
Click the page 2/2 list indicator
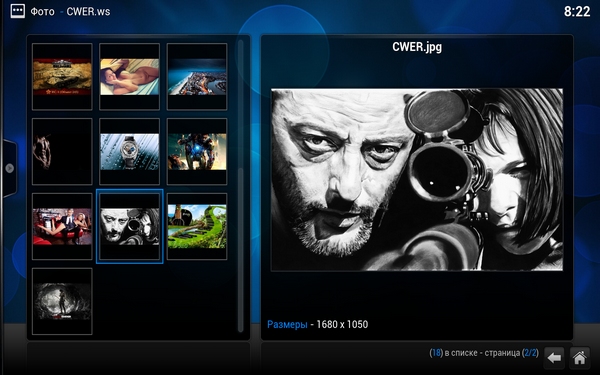tap(484, 353)
